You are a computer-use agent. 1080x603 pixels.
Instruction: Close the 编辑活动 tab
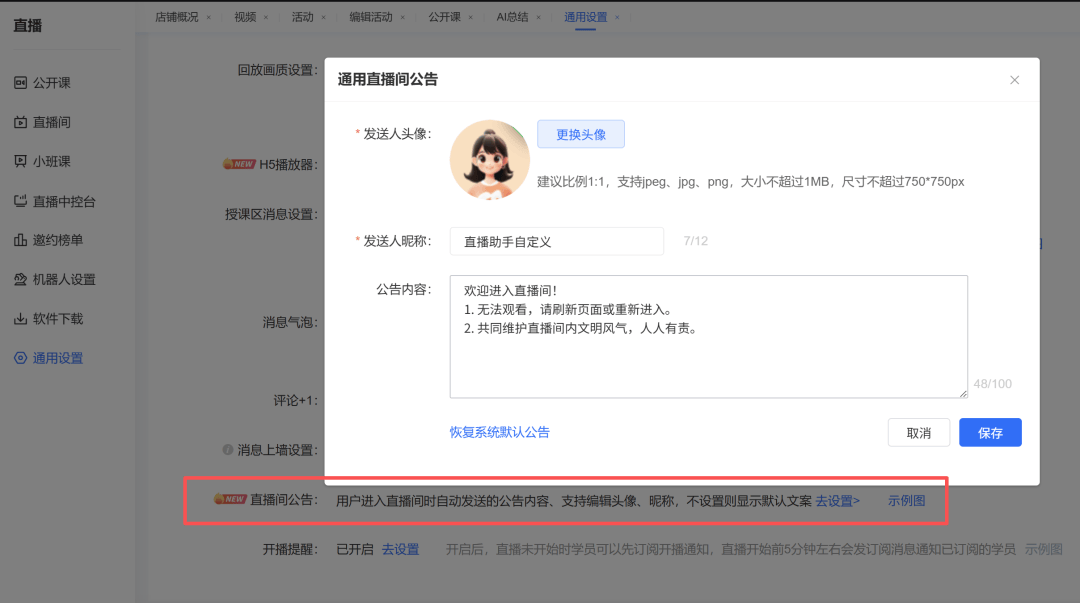point(402,17)
